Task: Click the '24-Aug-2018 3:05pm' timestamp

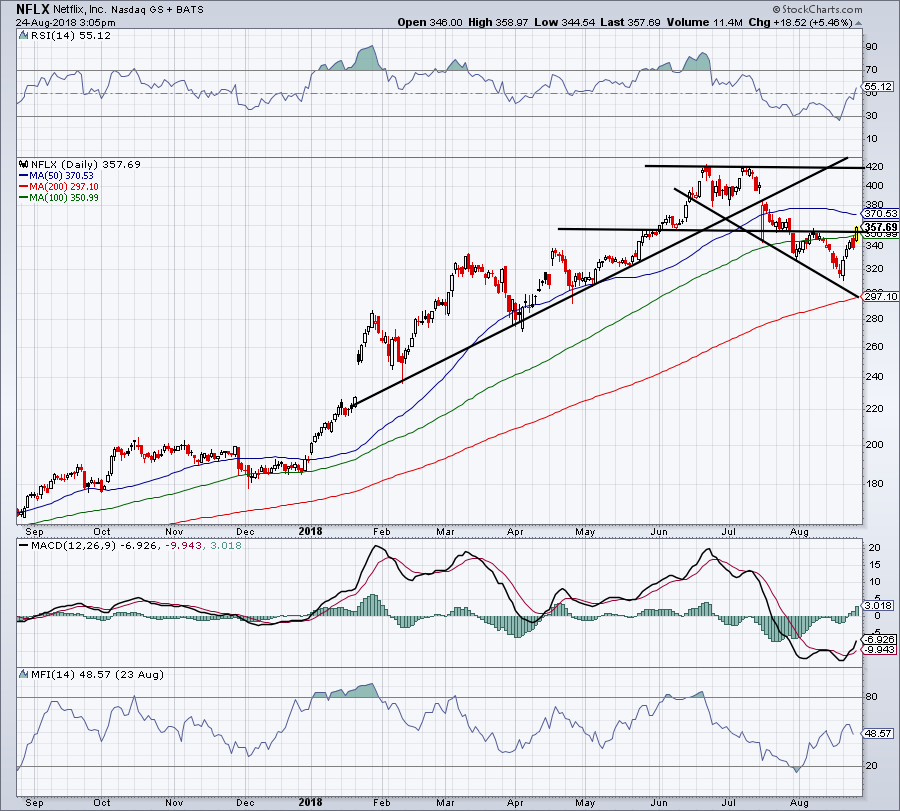Action: [x=65, y=23]
